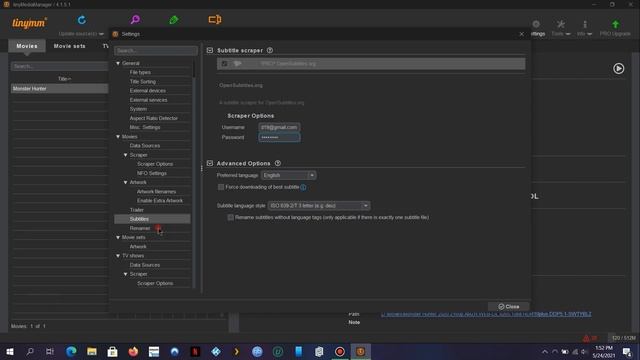Click the Subtitle scraper help icon
The image size is (640, 360).
[270, 50]
